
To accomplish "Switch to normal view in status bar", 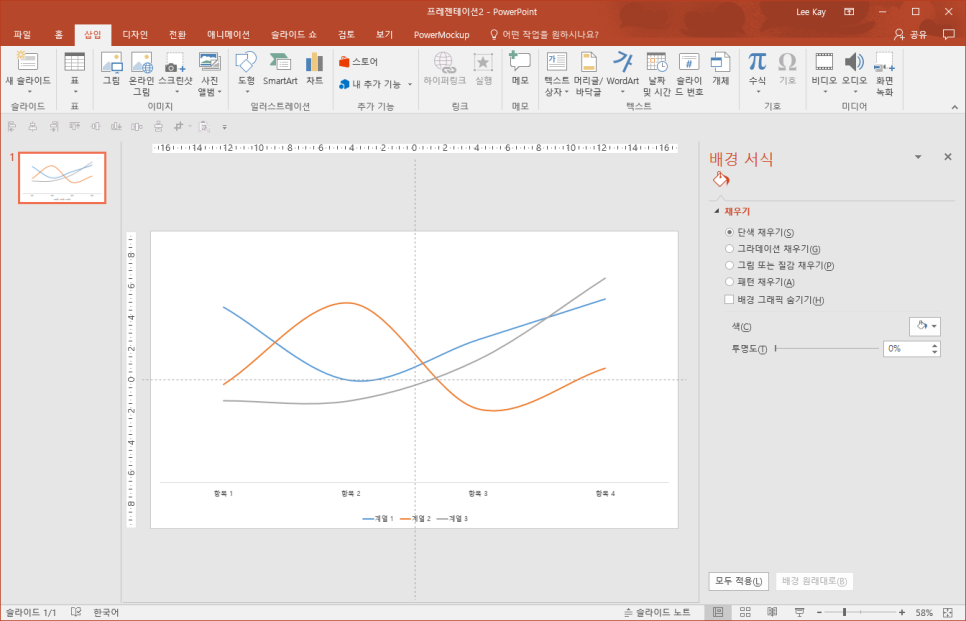I will (x=718, y=612).
